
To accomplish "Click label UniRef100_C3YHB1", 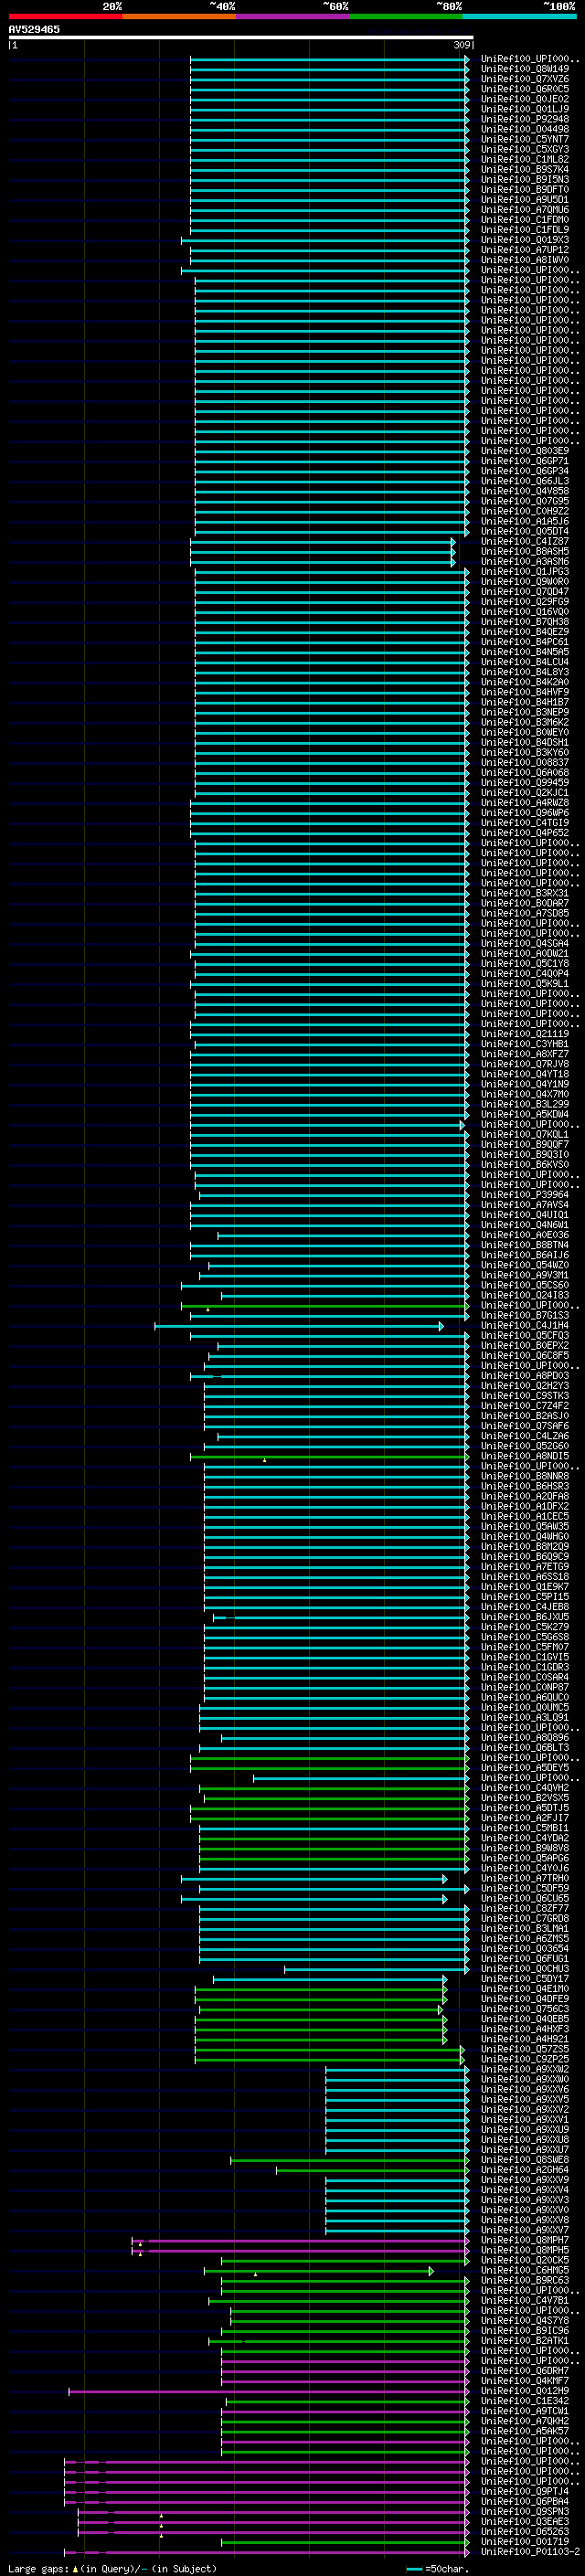I will [524, 1044].
